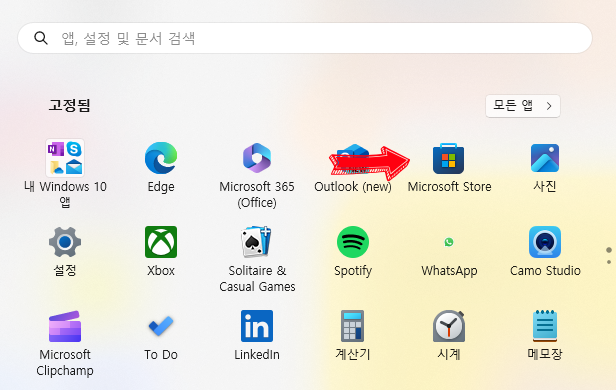Open 계산기 (Calculator)
The height and width of the screenshot is (390, 616).
353,326
